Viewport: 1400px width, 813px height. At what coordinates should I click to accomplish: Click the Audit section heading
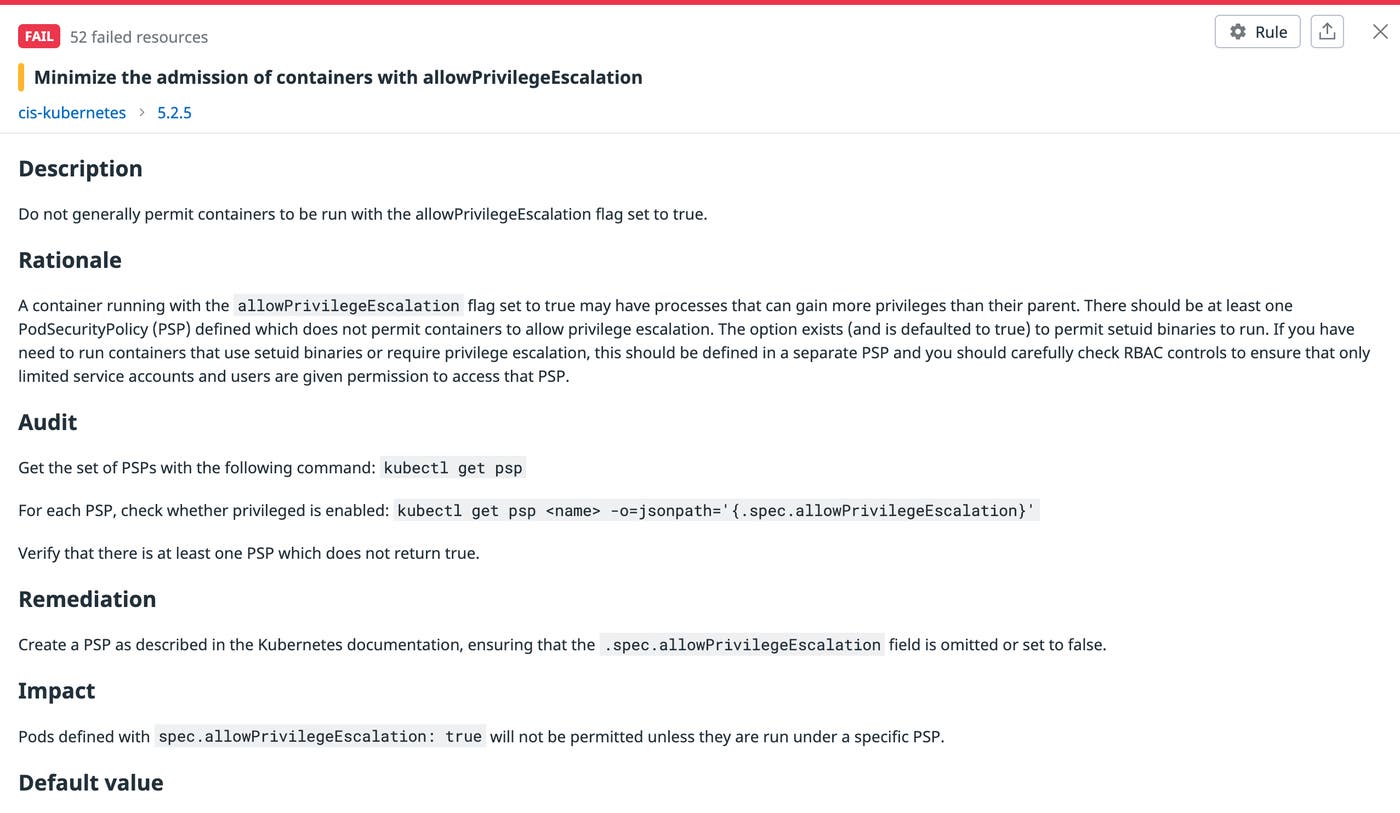(47, 422)
